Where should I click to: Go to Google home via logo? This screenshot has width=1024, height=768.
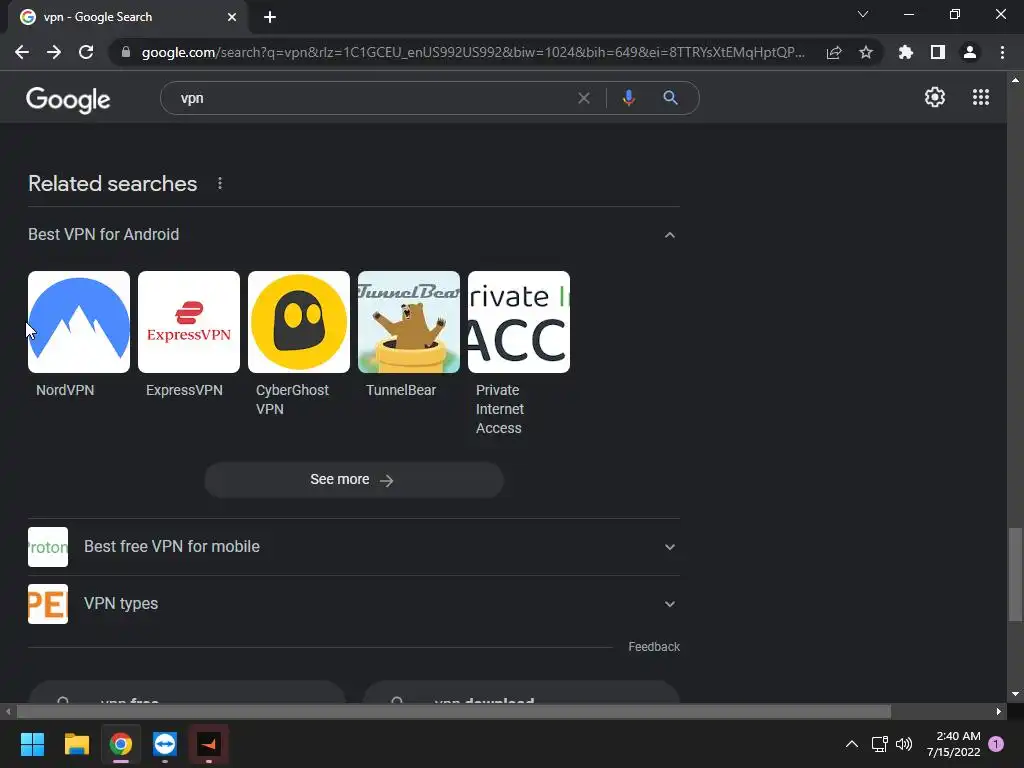pos(68,100)
